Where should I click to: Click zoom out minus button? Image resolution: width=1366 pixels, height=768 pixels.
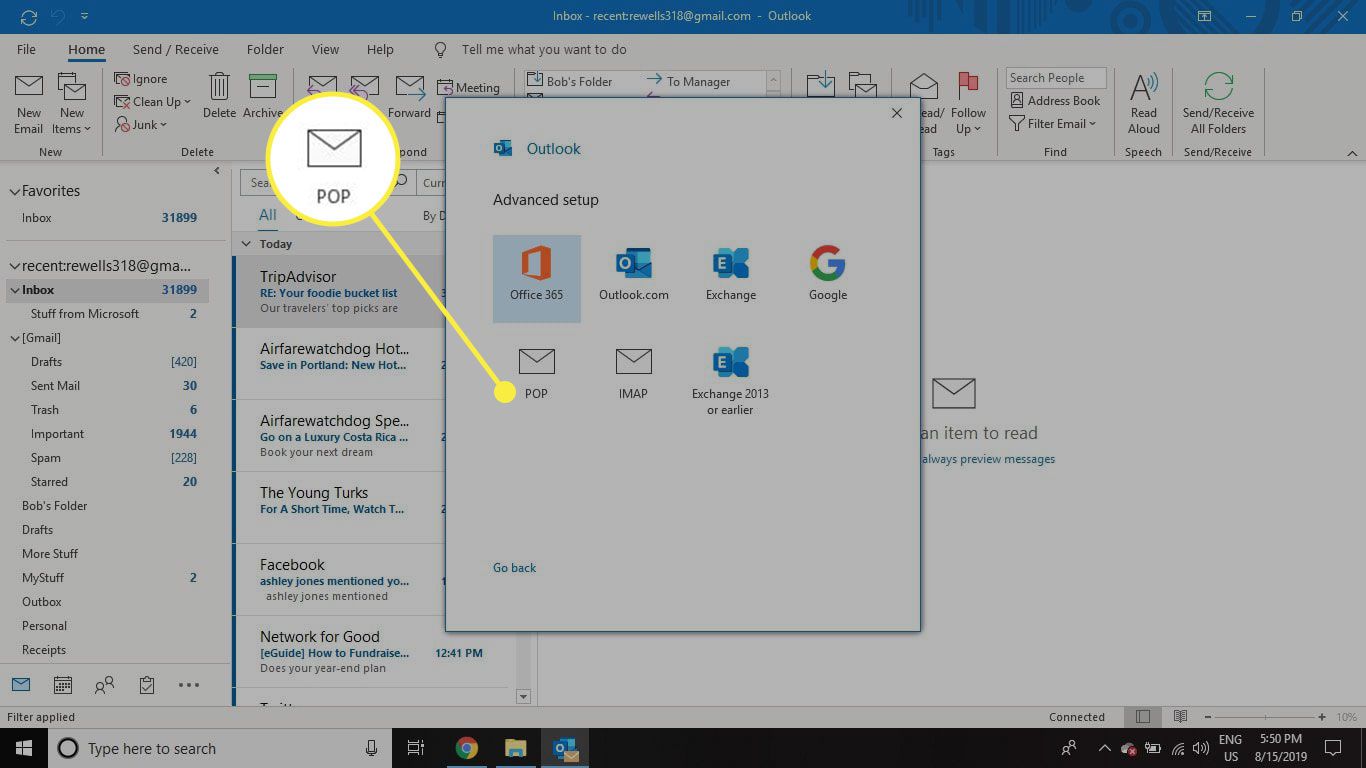coord(1210,716)
